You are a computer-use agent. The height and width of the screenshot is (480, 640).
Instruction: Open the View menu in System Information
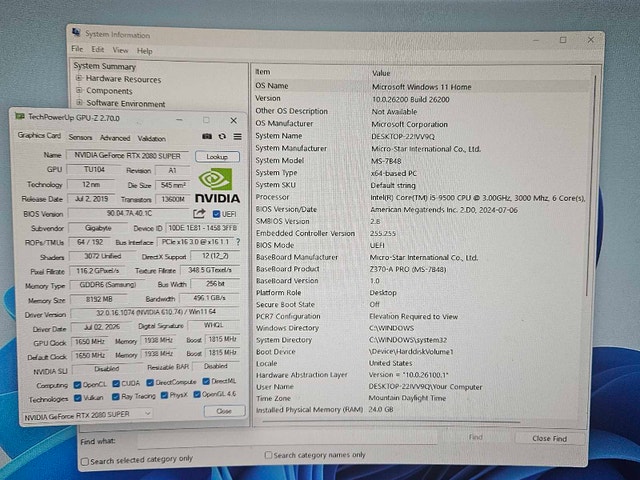tap(120, 50)
